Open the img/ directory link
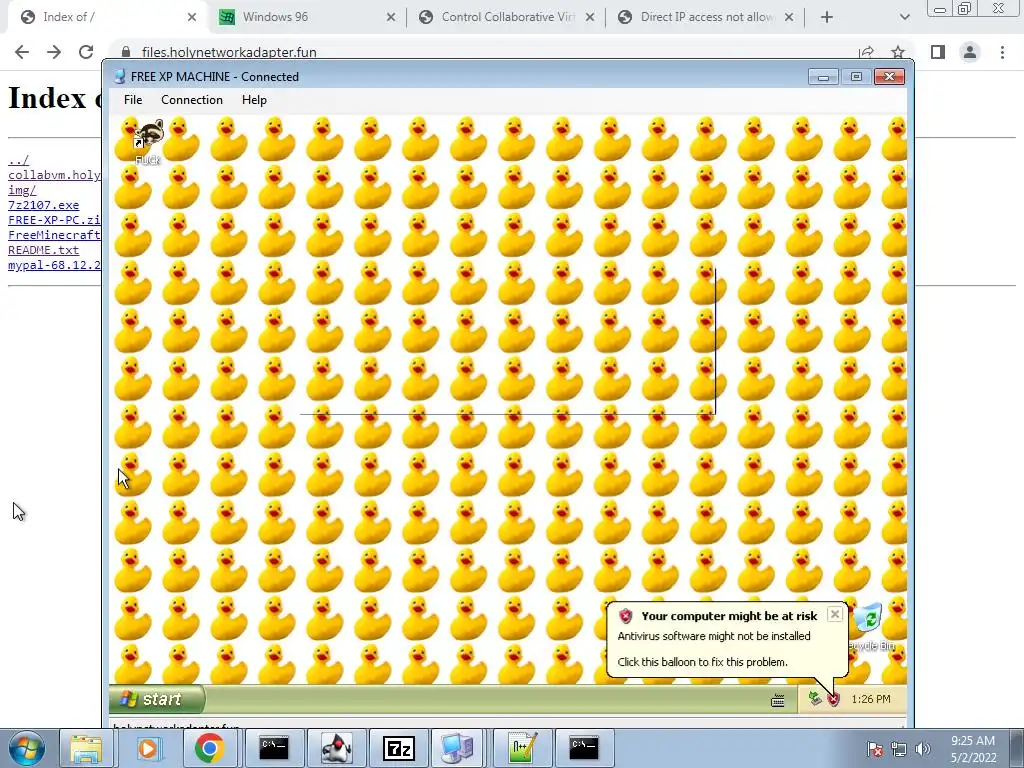Screen dimensions: 1024x768 click(22, 190)
